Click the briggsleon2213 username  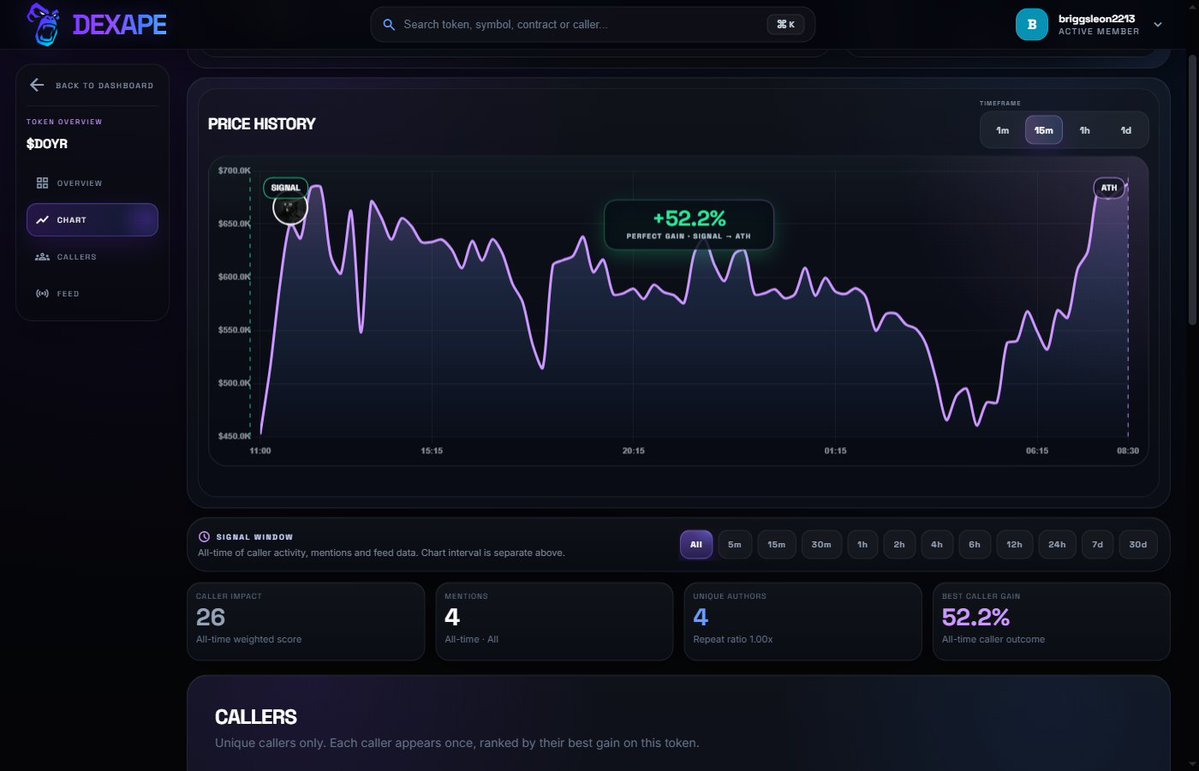[x=1097, y=18]
